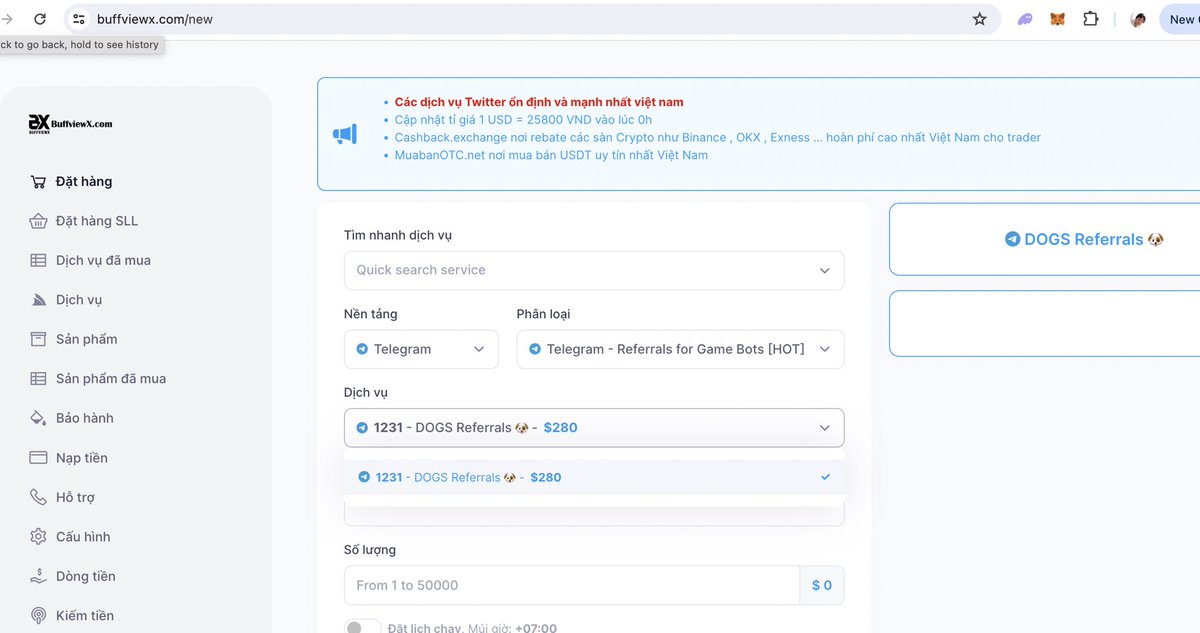Viewport: 1200px width, 633px height.
Task: Click the phone icon beside Hỗ trợ
Action: (38, 497)
